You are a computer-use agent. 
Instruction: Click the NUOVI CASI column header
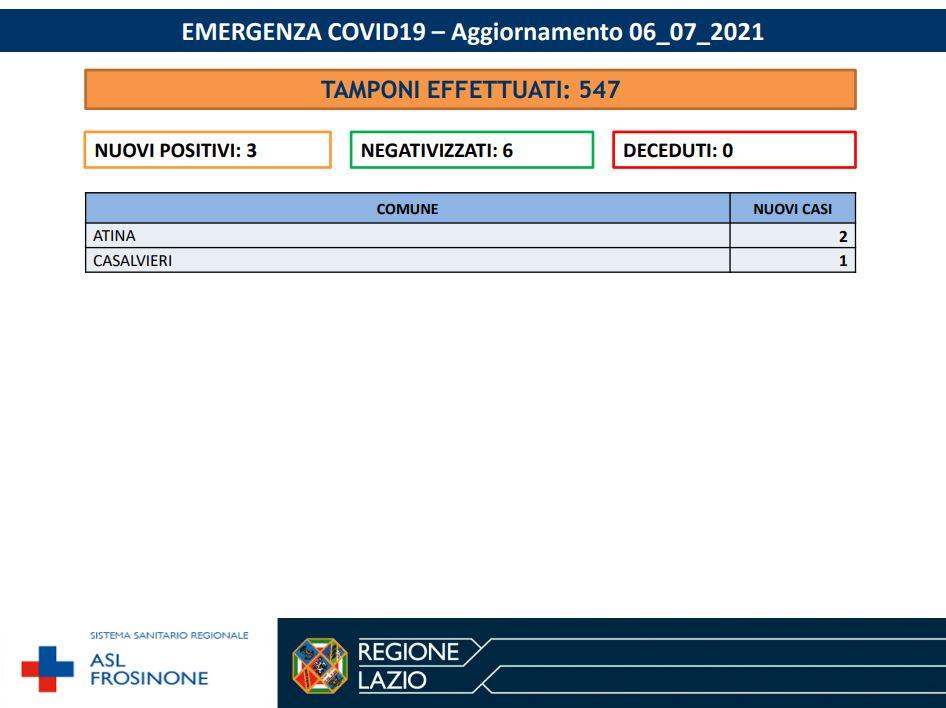tap(792, 209)
